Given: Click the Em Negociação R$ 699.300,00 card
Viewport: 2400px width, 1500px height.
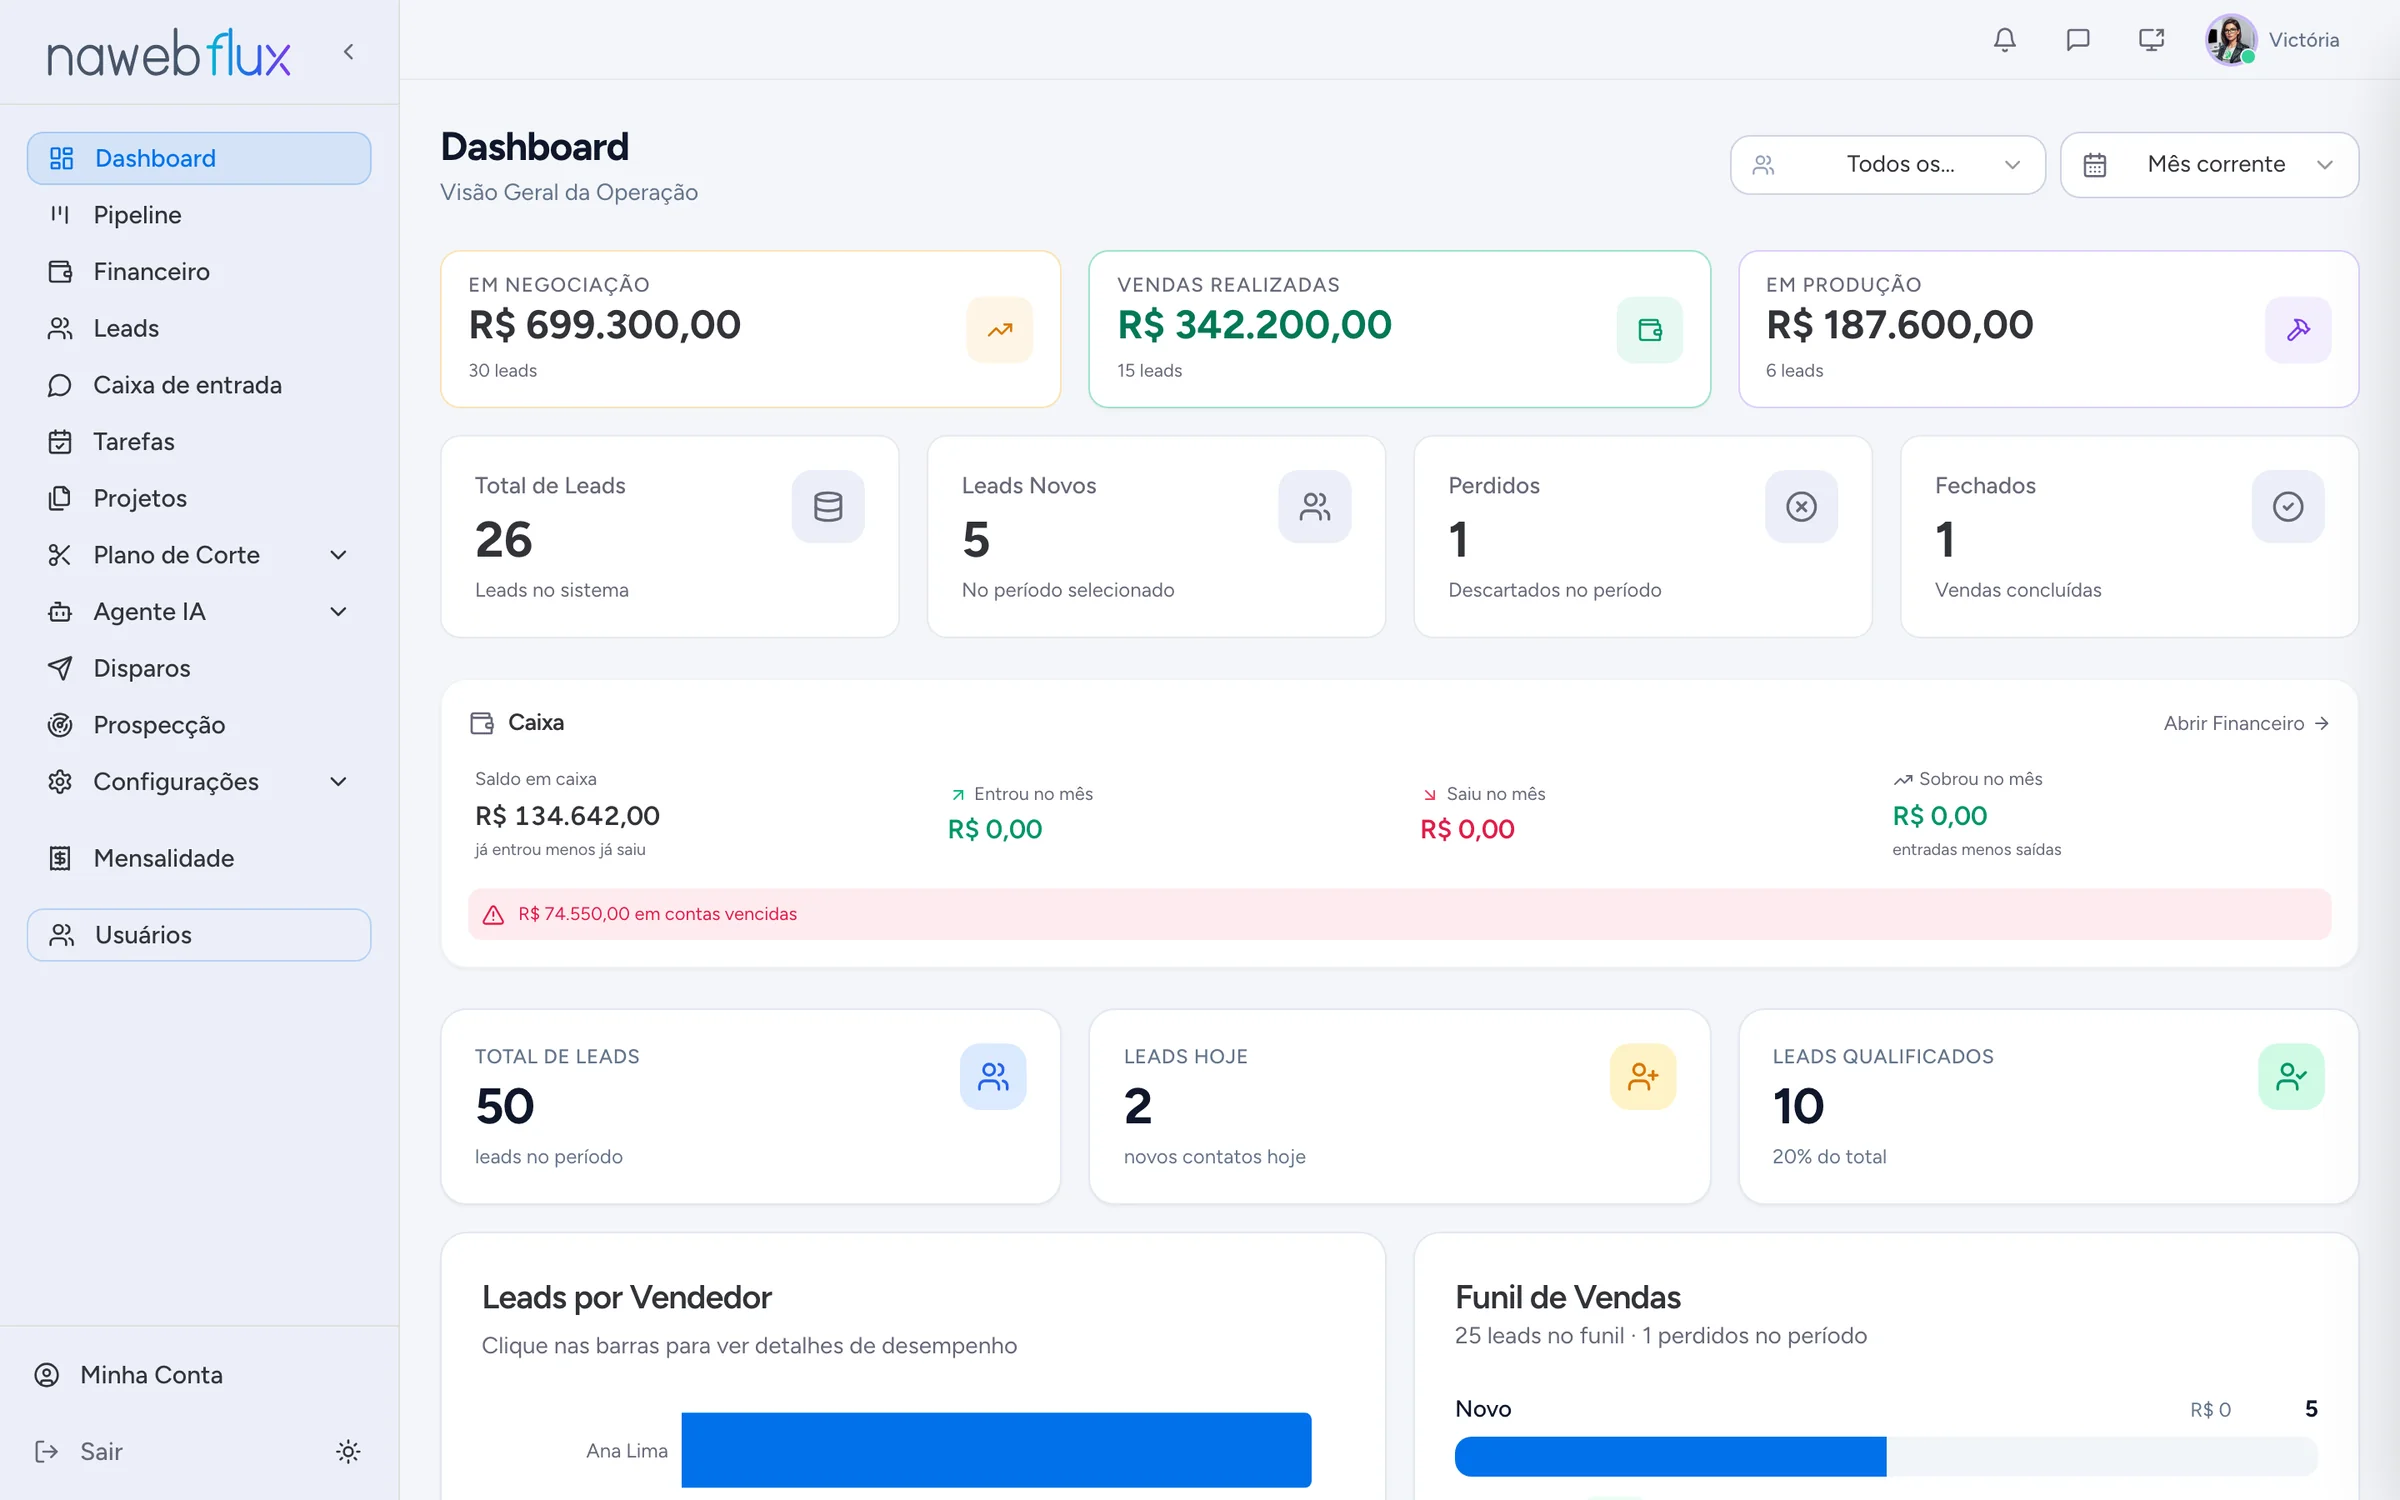Looking at the screenshot, I should pos(750,329).
